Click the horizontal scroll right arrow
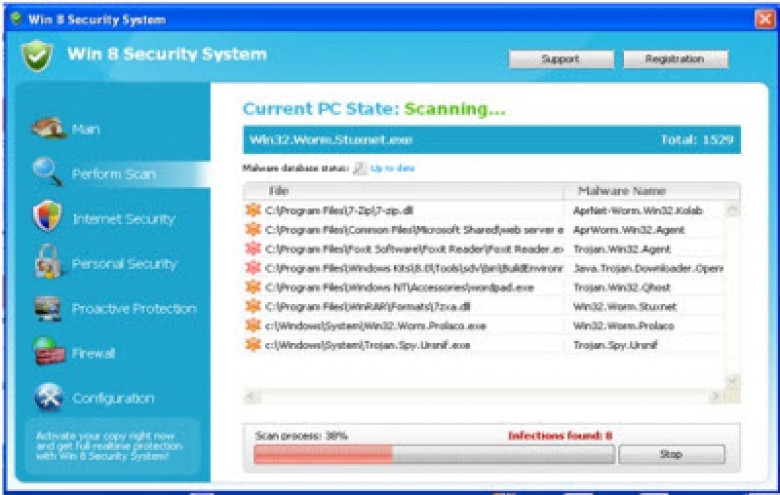This screenshot has width=780, height=495. (715, 396)
